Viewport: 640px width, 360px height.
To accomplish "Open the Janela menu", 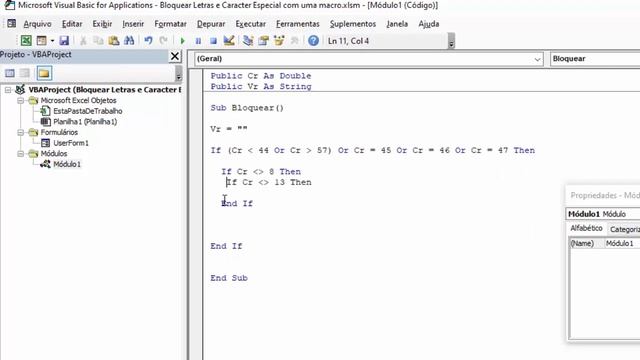I will tap(397, 24).
